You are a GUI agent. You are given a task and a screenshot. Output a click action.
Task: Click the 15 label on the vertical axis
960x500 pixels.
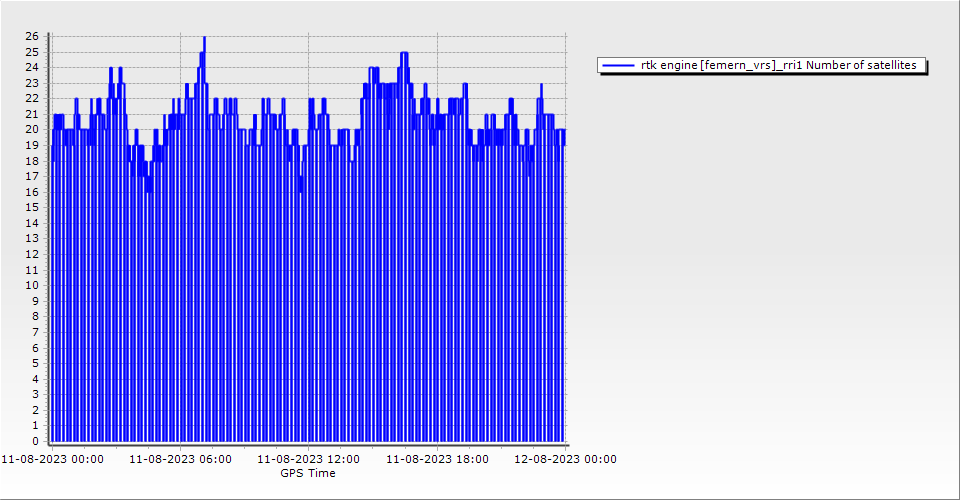32,207
